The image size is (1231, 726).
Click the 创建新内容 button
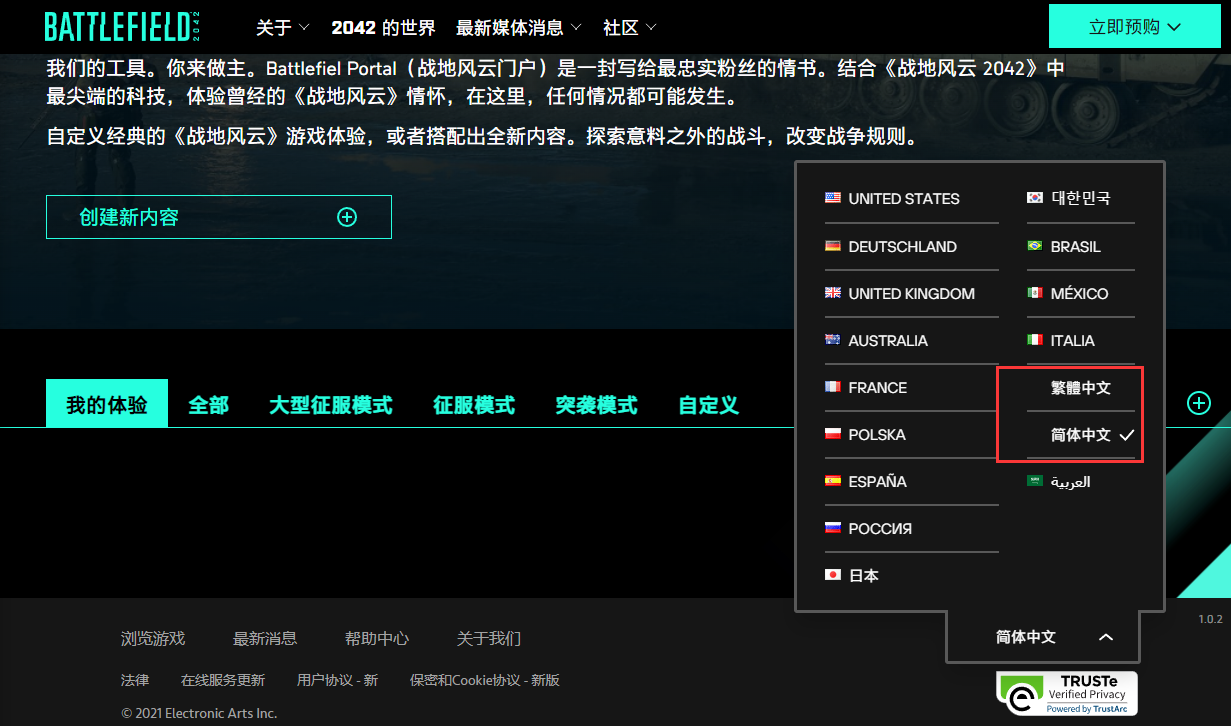click(219, 217)
